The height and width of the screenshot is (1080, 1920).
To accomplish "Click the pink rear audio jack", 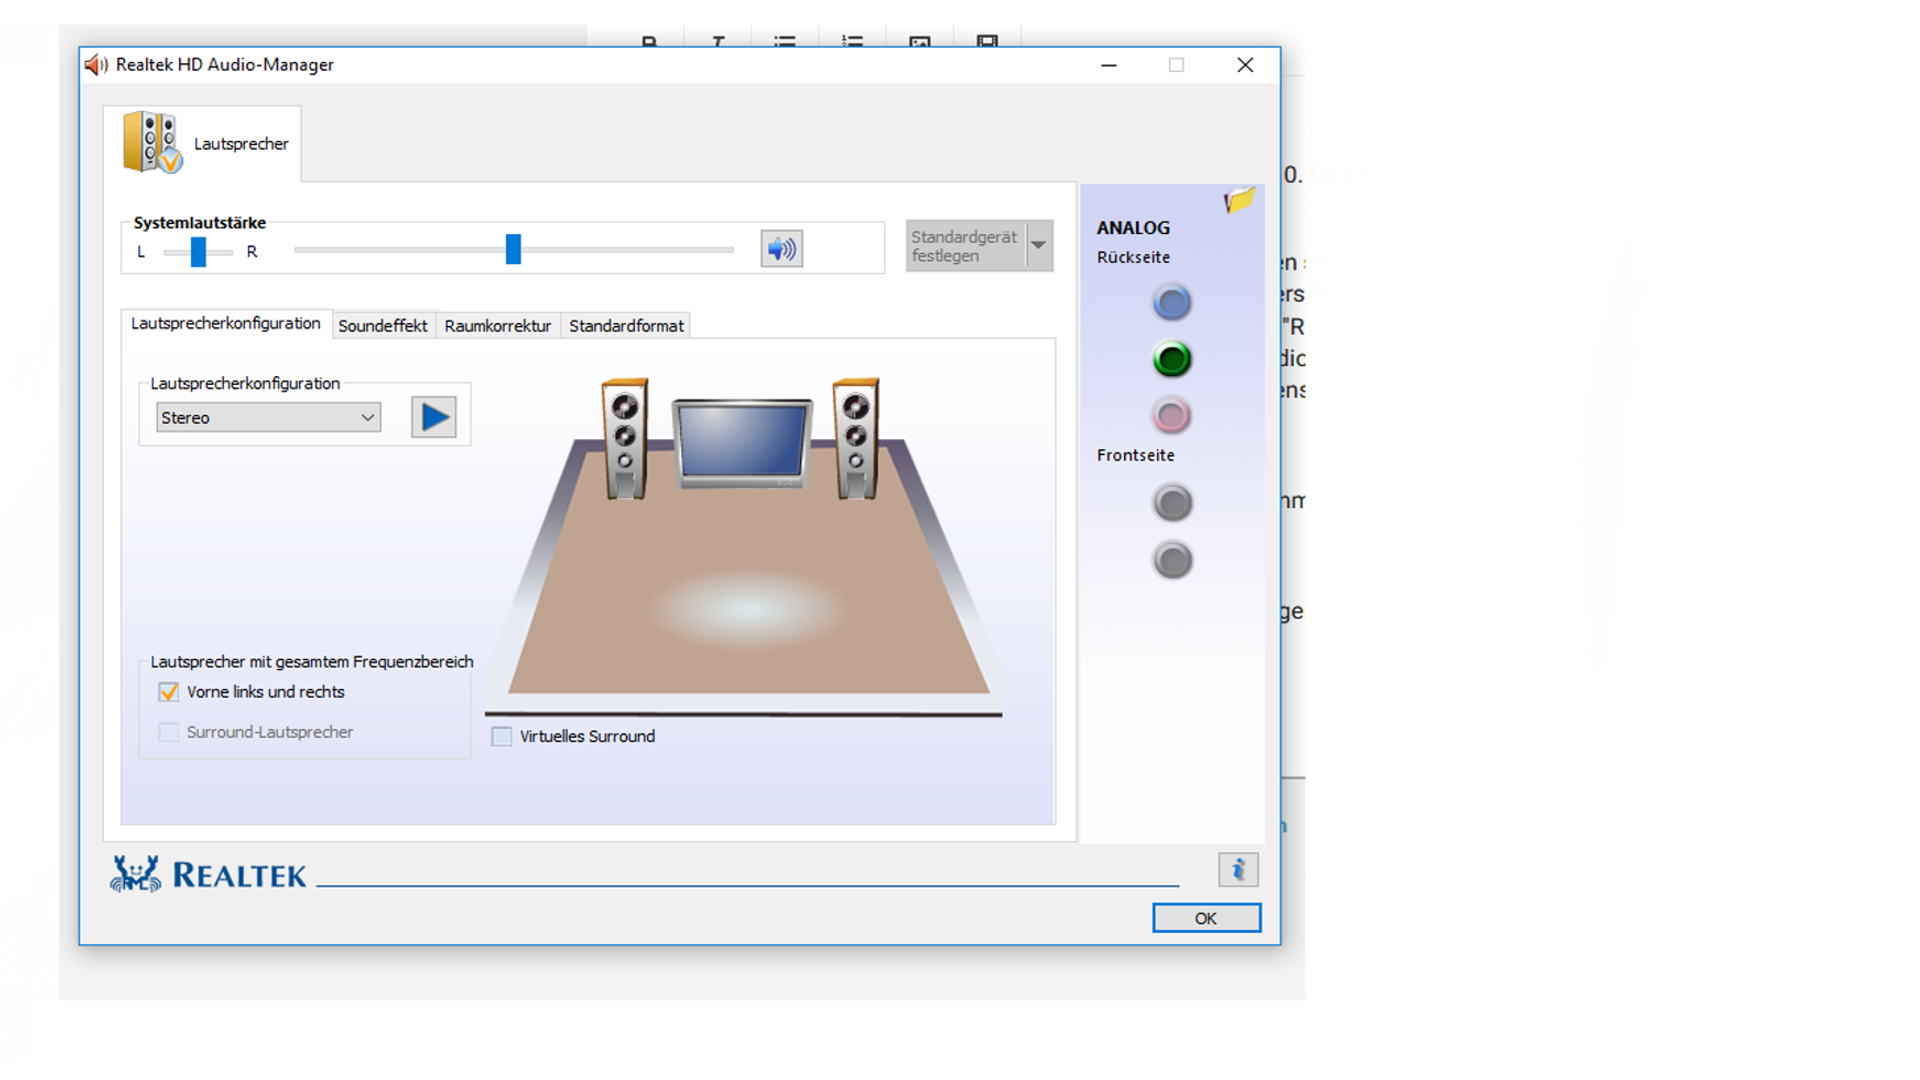I will (1172, 415).
